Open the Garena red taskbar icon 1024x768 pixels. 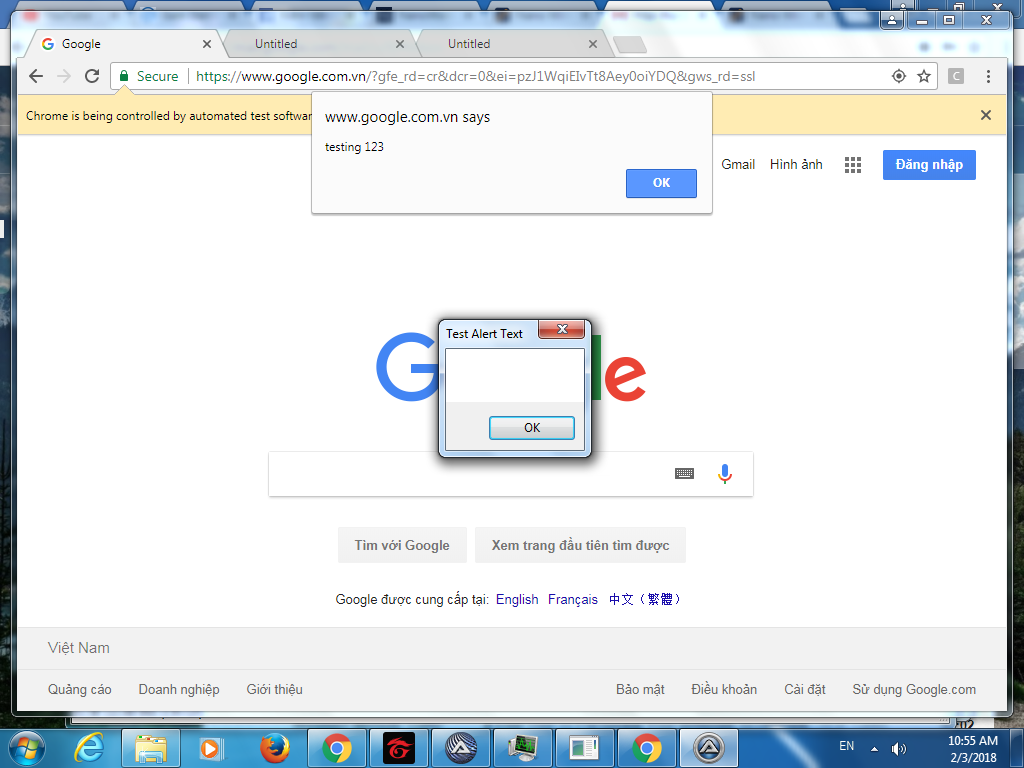click(x=398, y=748)
